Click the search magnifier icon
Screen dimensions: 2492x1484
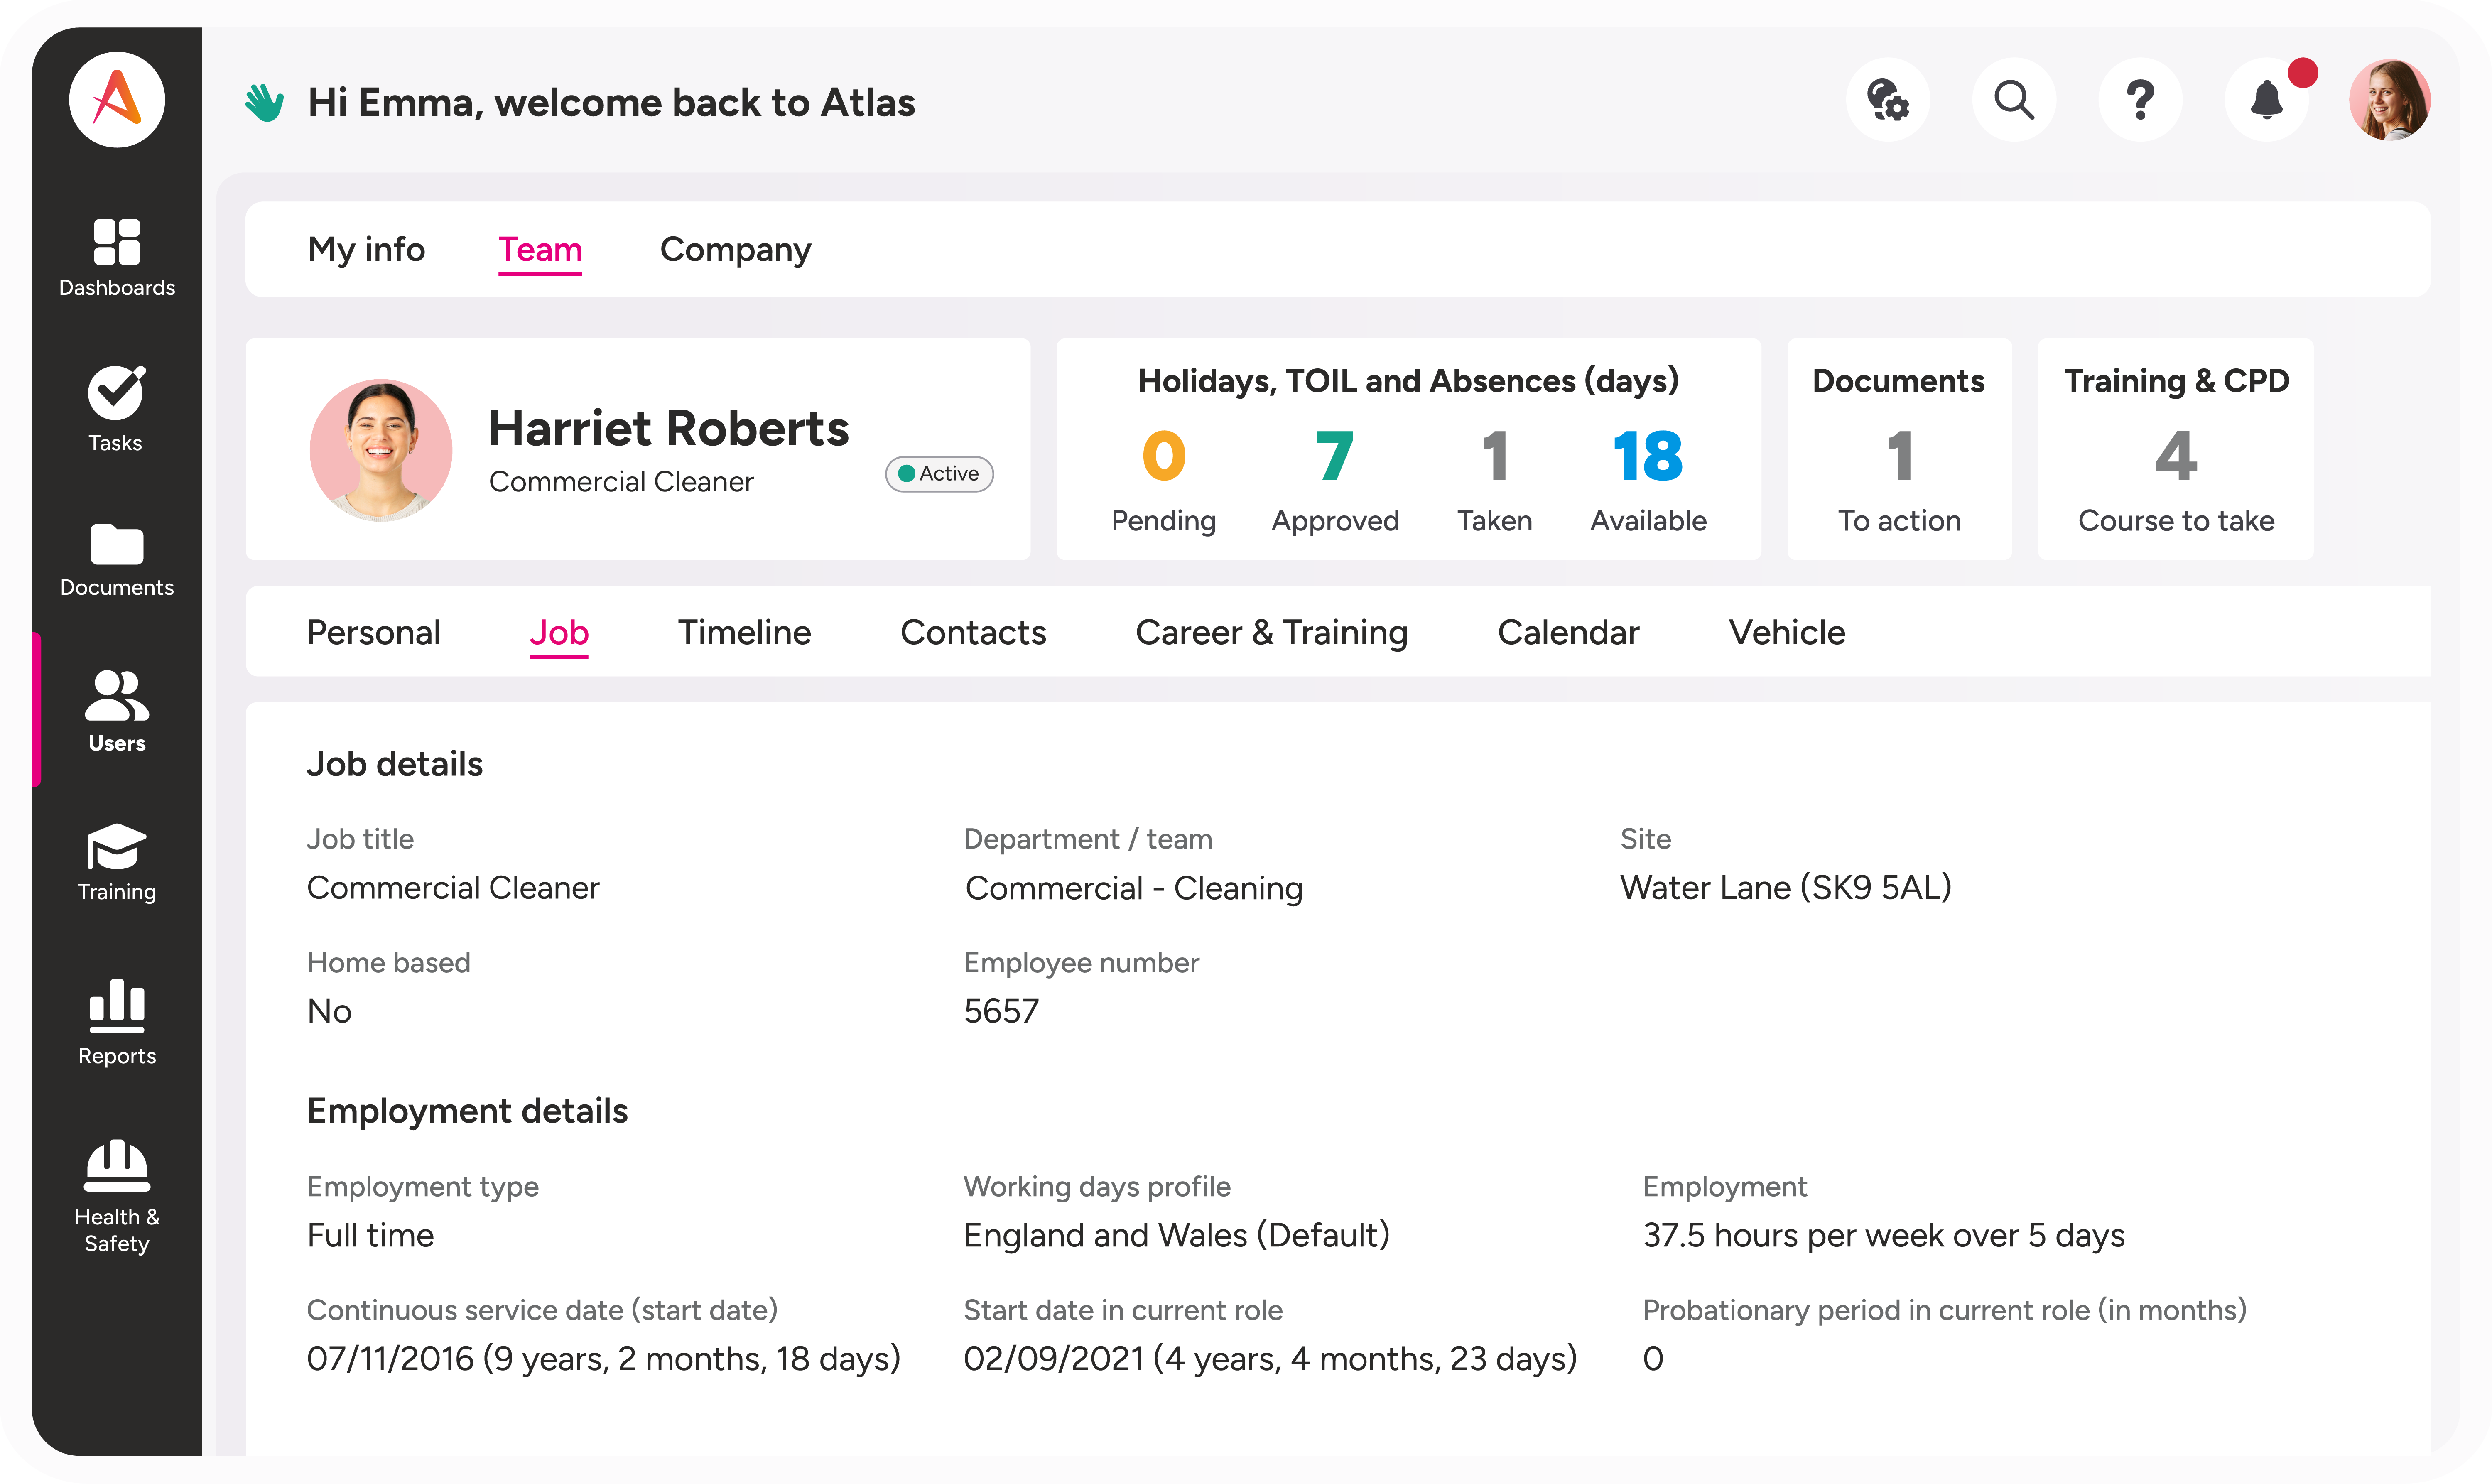2014,100
